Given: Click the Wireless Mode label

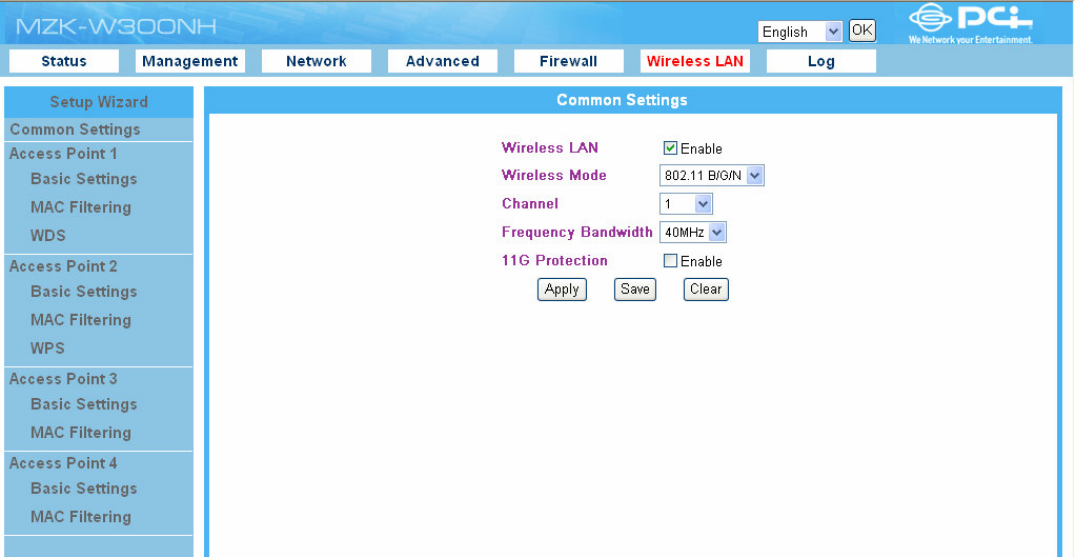Looking at the screenshot, I should point(554,175).
